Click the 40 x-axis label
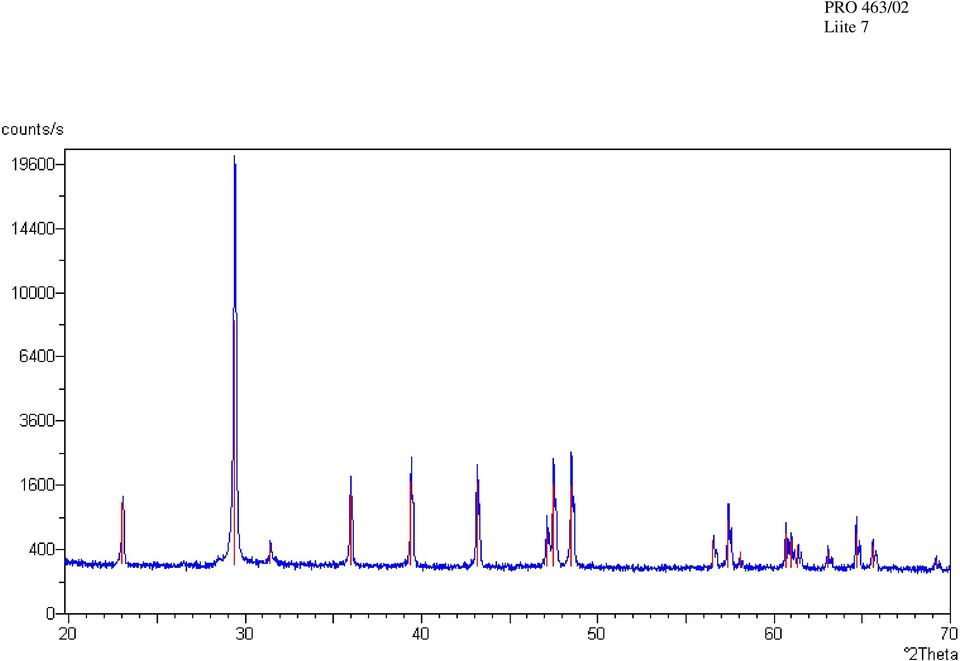The width and height of the screenshot is (960, 661). click(420, 634)
